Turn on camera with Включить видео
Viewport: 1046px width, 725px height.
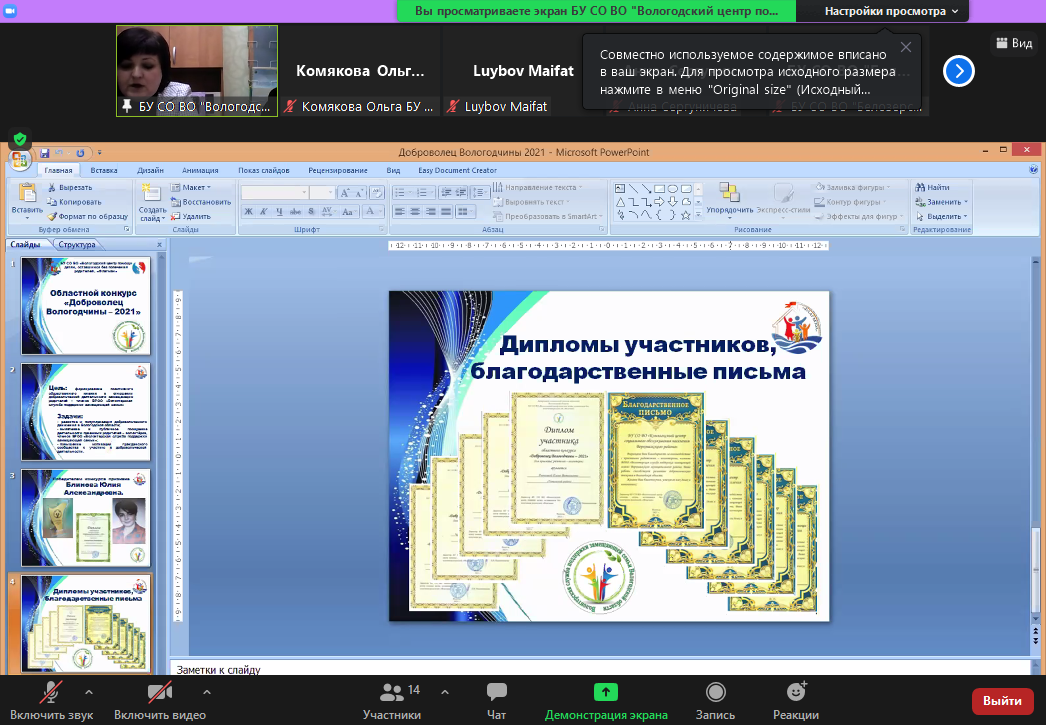[159, 692]
